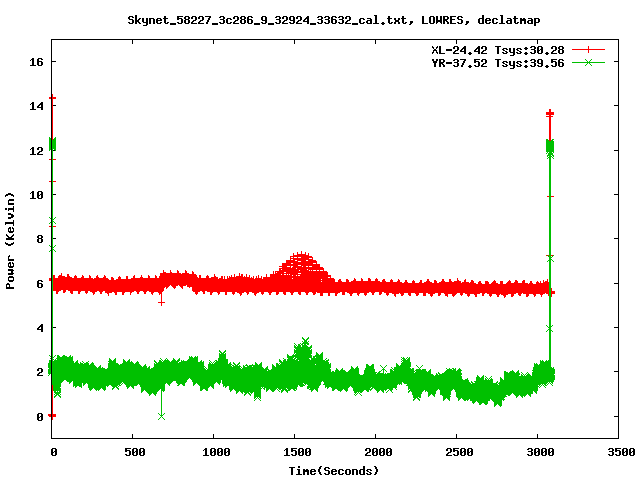640x480 pixels.
Task: Click the y-axis tick label 14
Action: point(36,106)
